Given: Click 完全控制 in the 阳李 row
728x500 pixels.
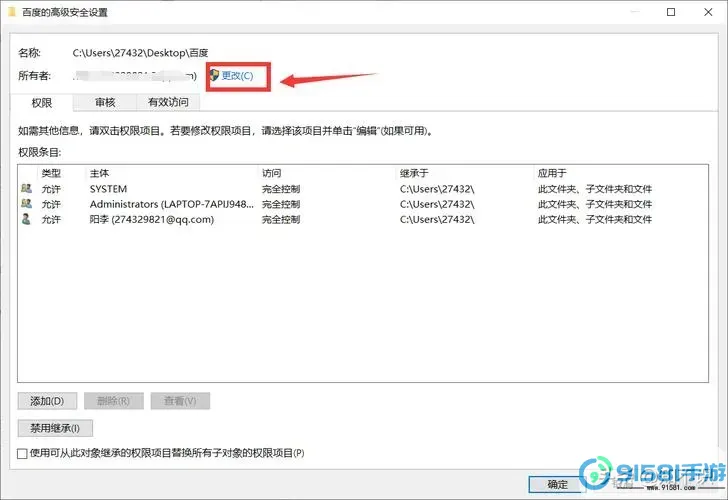Looking at the screenshot, I should tap(281, 219).
